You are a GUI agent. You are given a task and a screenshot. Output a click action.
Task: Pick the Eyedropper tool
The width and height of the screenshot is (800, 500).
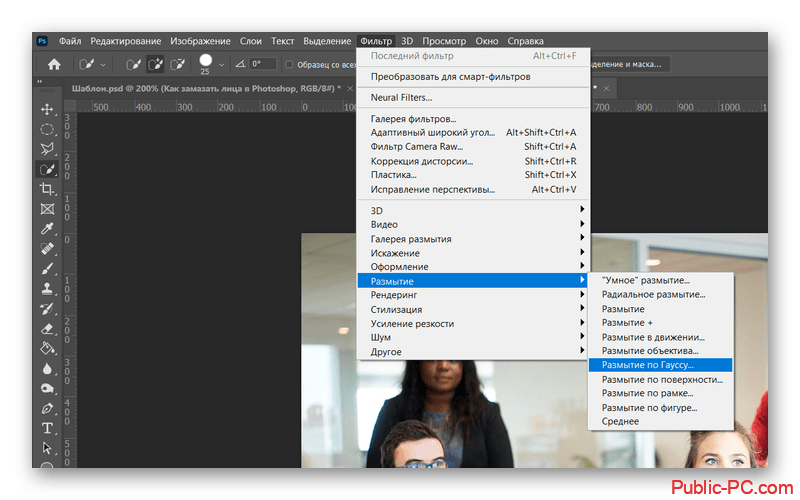click(x=47, y=229)
